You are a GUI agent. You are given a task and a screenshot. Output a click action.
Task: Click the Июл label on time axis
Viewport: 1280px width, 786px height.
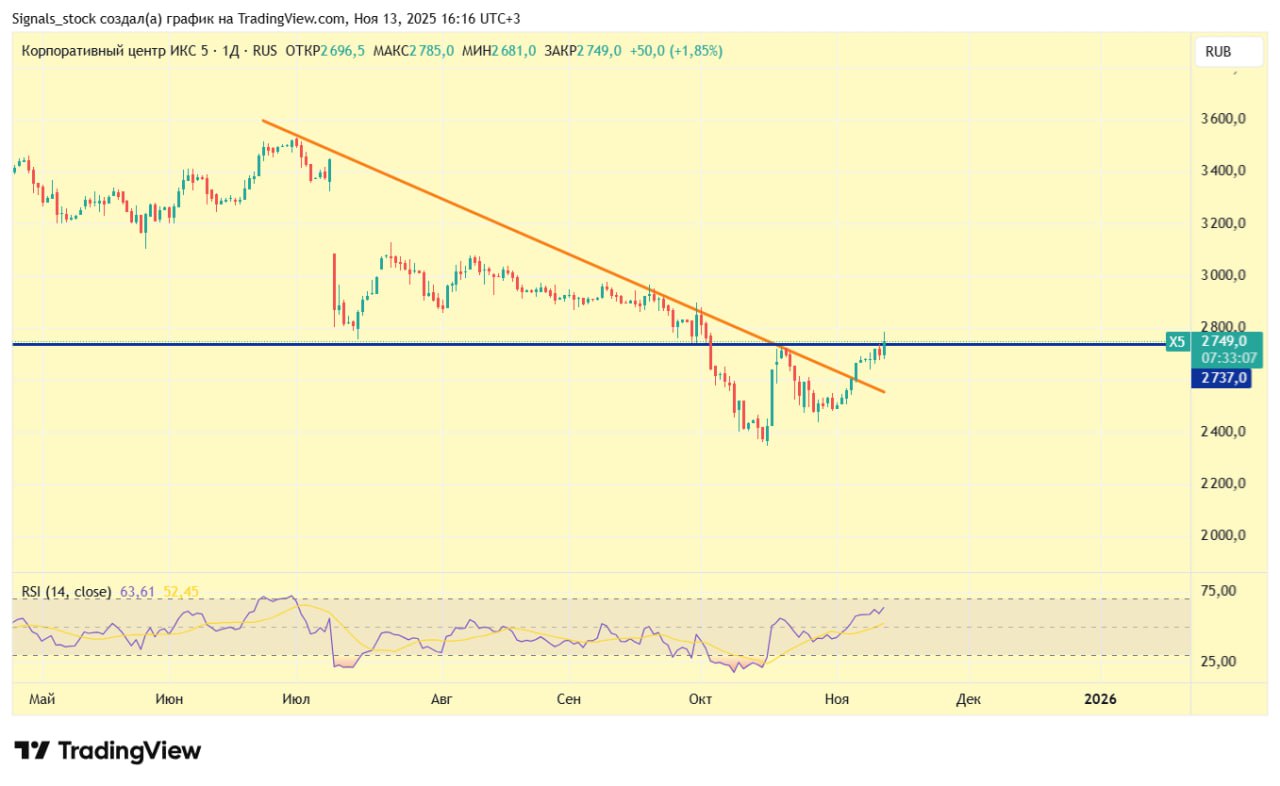pyautogui.click(x=295, y=699)
